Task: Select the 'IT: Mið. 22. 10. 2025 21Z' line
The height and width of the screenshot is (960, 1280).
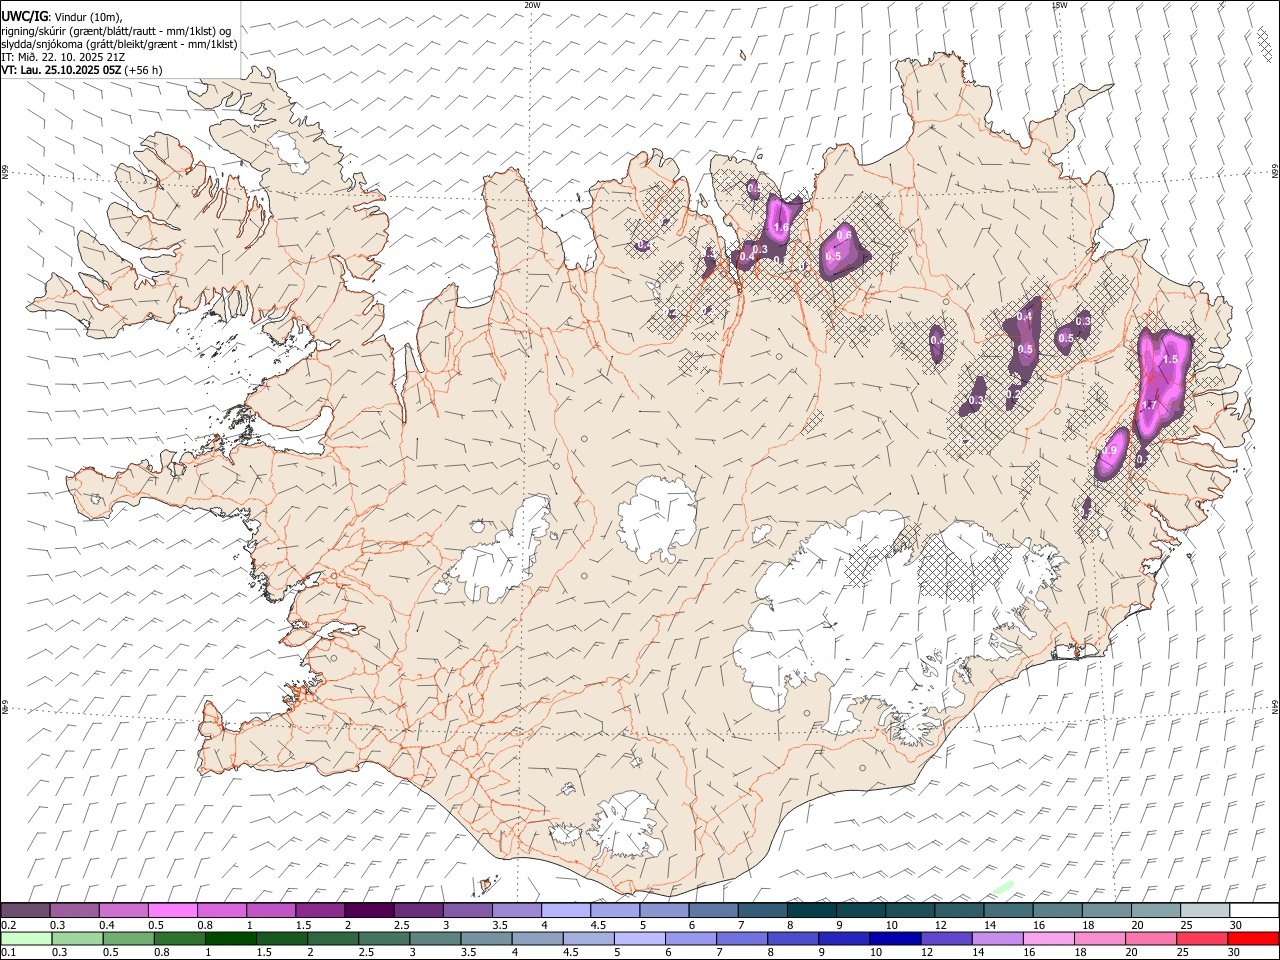Action: point(63,57)
